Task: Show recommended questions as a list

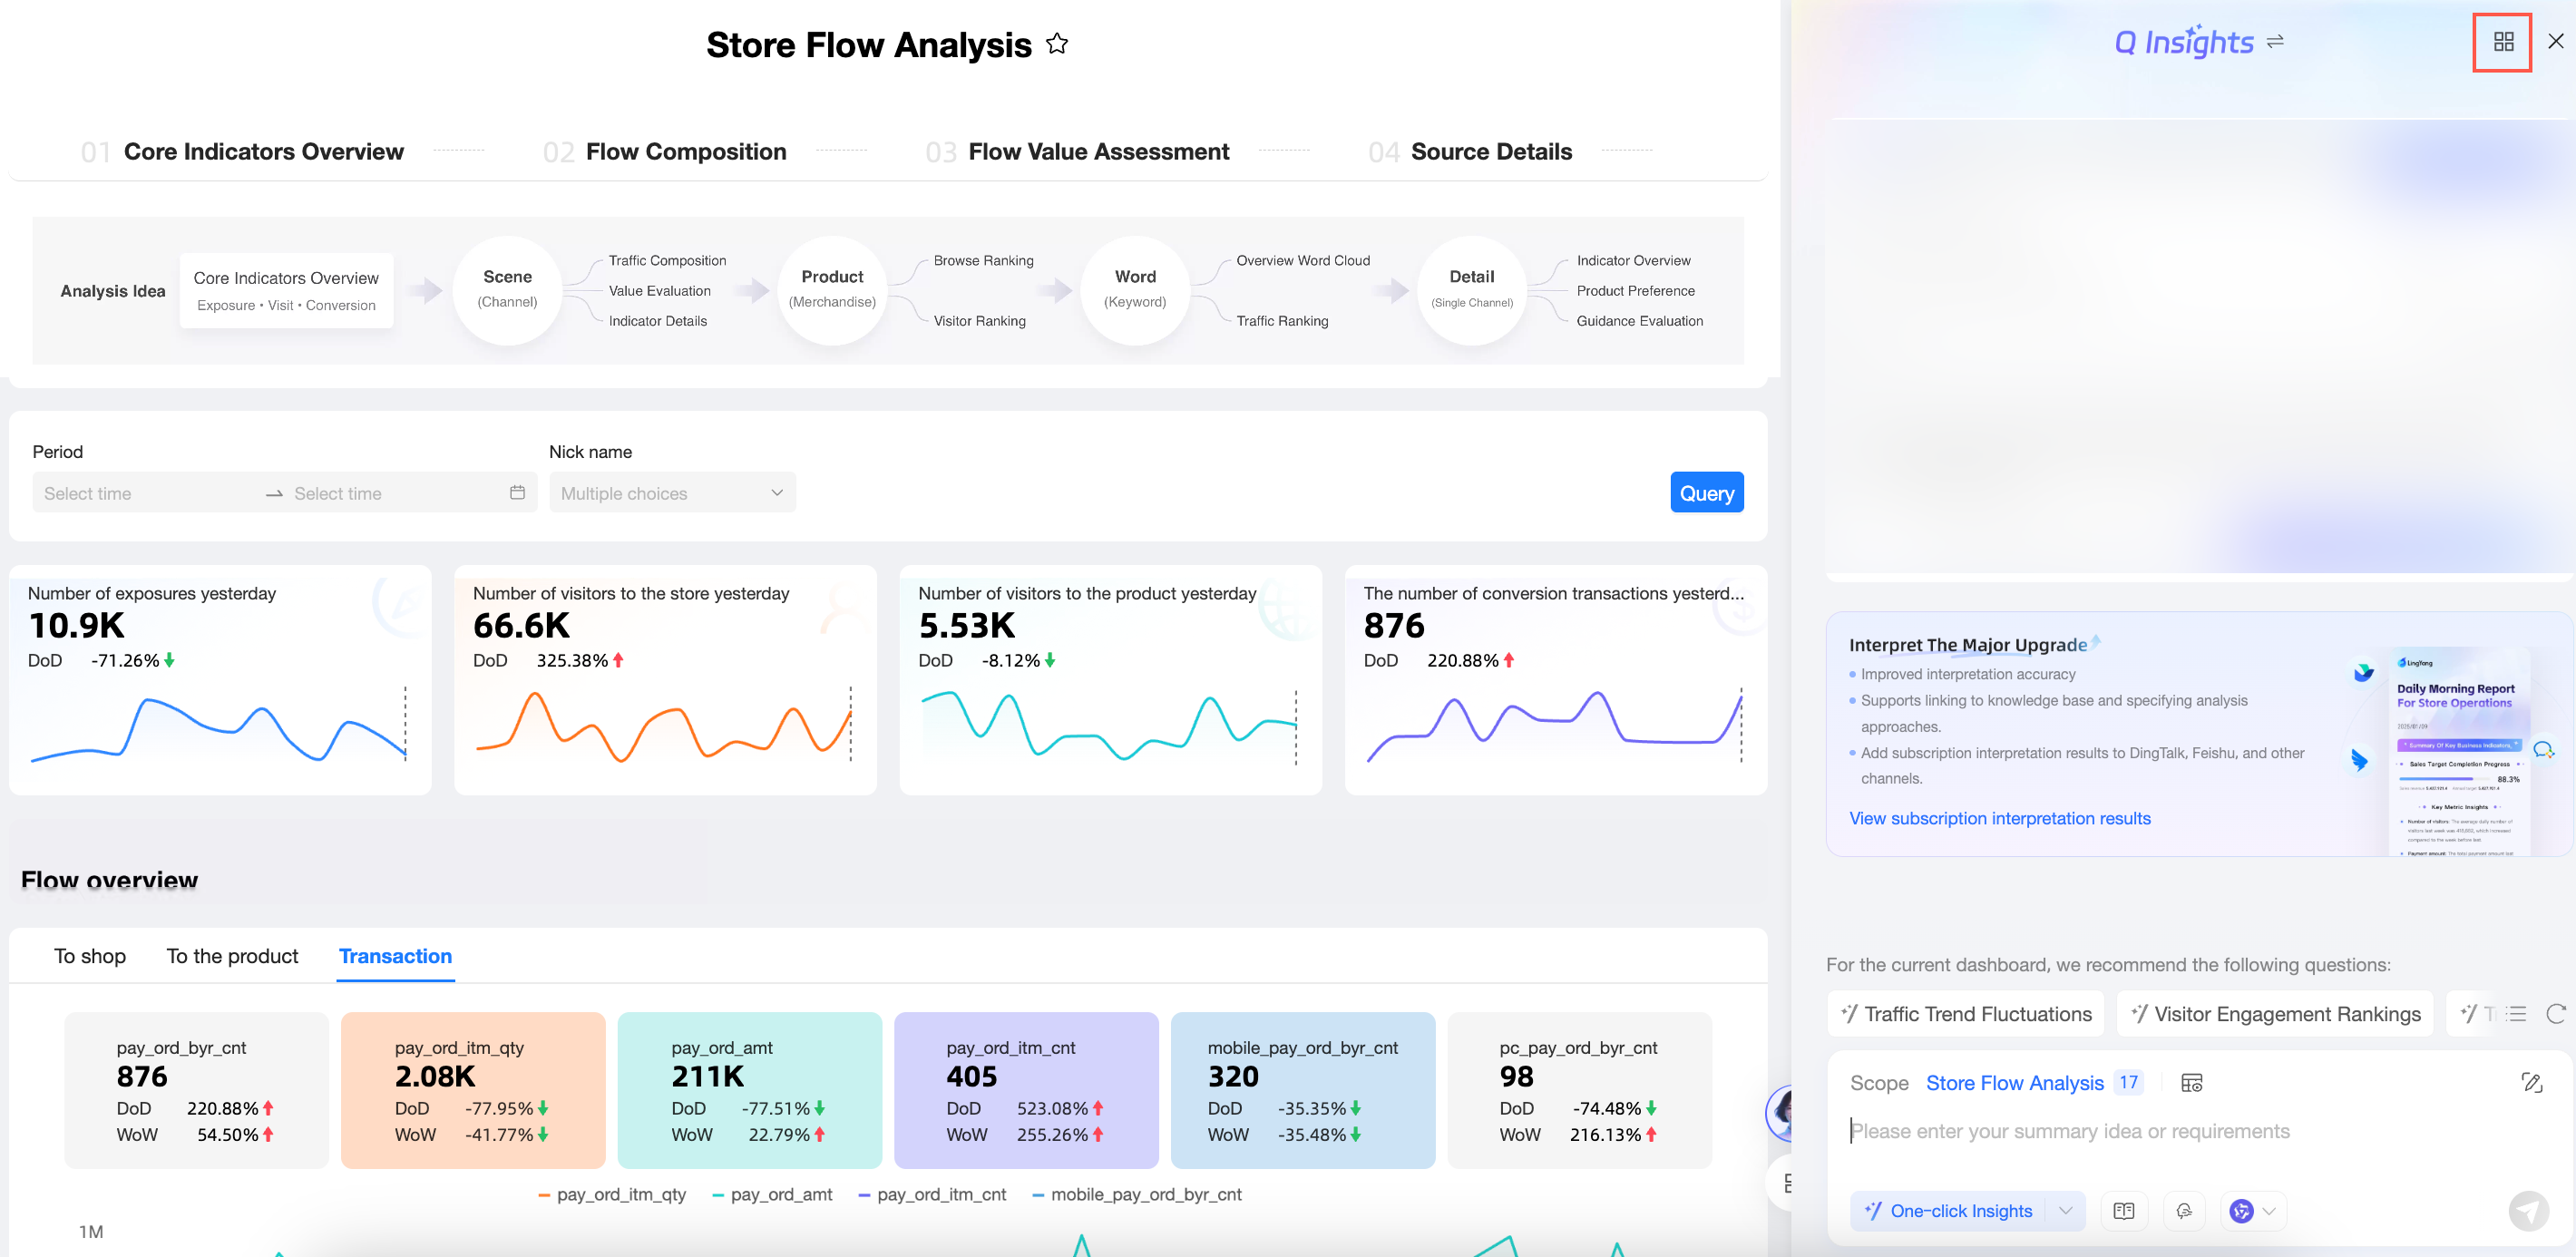Action: (2517, 1014)
